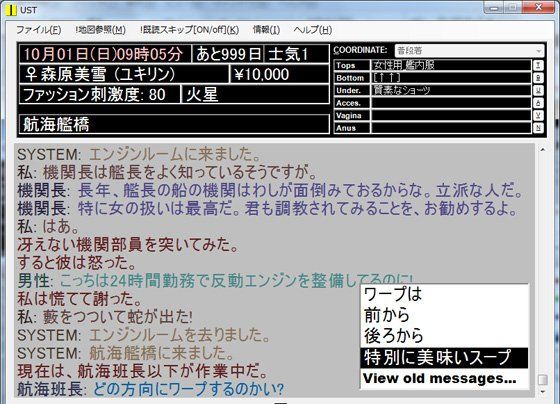560x404 pixels.
Task: Open View old messages...
Action: click(444, 379)
